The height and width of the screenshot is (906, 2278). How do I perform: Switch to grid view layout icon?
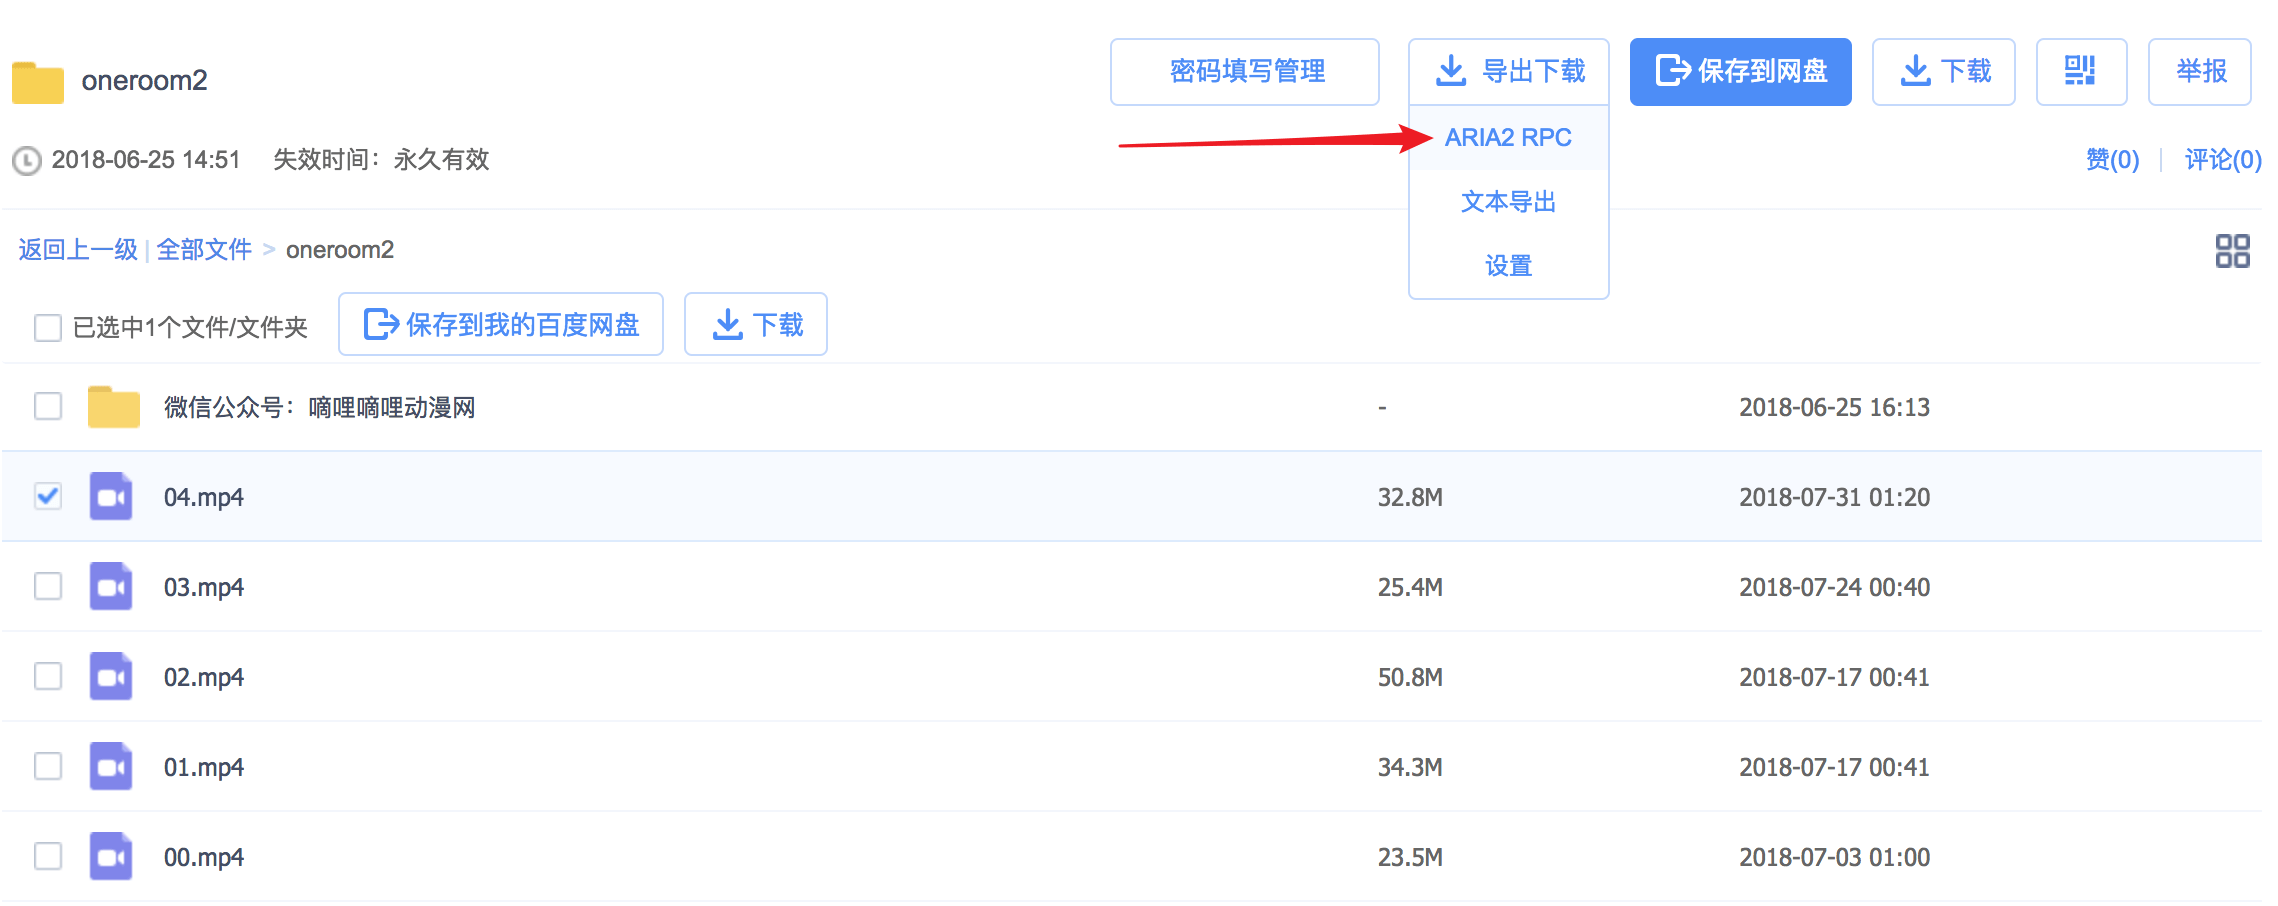pos(2231,251)
